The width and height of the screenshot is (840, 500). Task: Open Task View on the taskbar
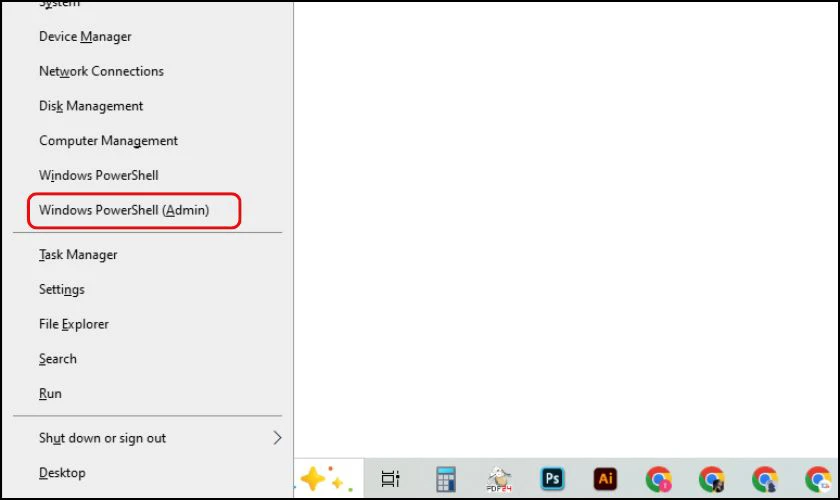pos(391,479)
